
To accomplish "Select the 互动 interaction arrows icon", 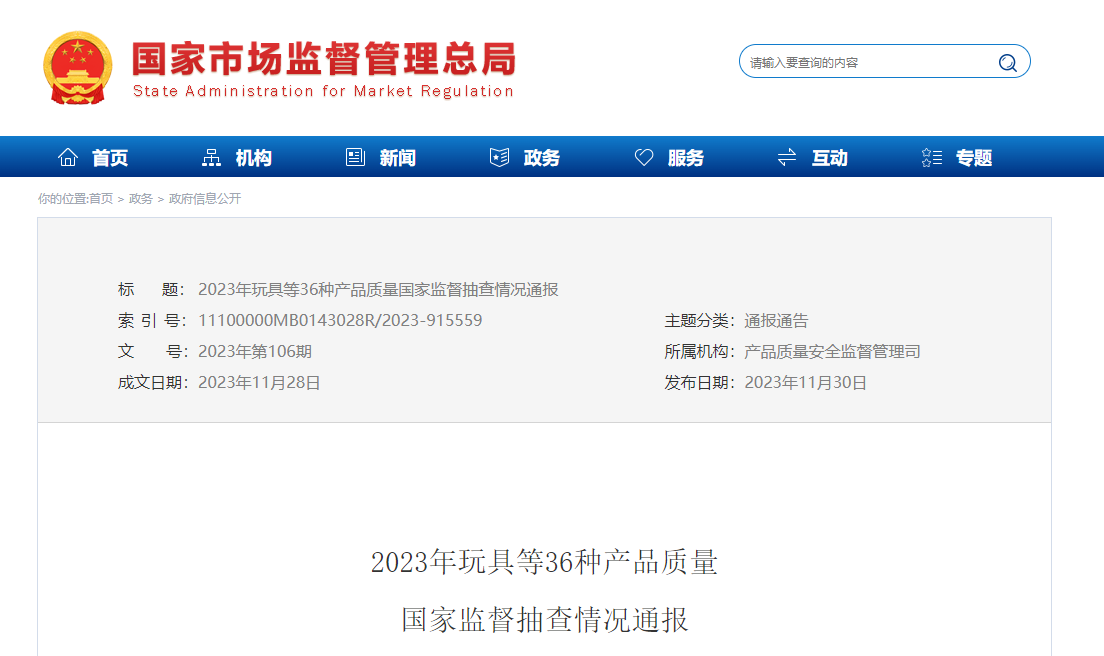I will 788,156.
